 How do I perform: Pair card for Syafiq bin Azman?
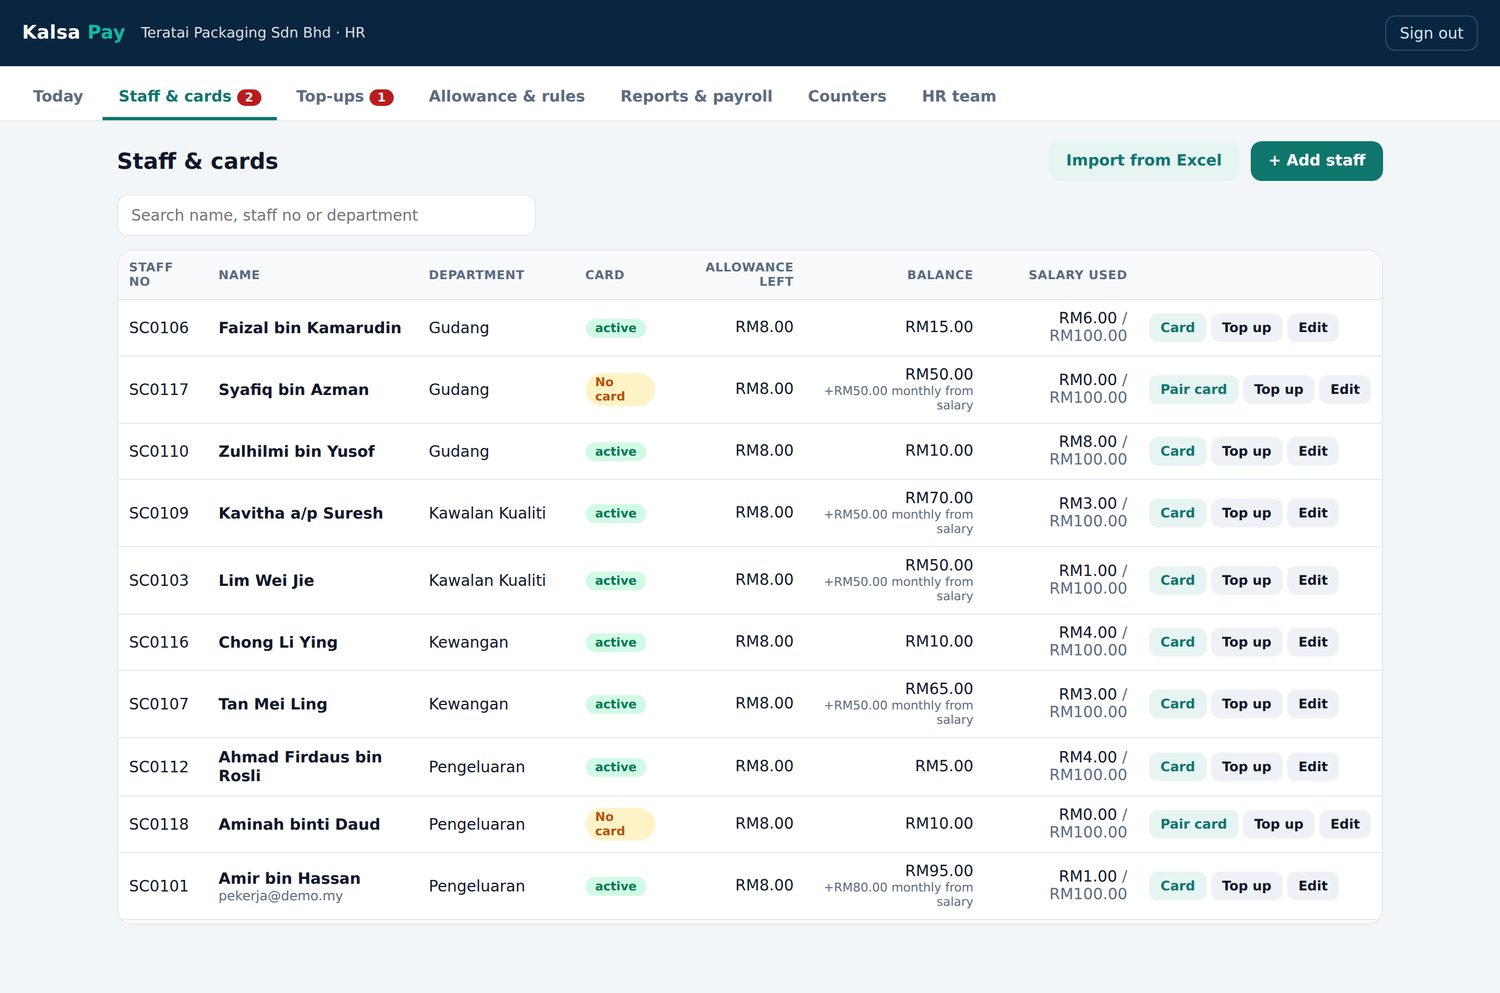click(x=1193, y=390)
